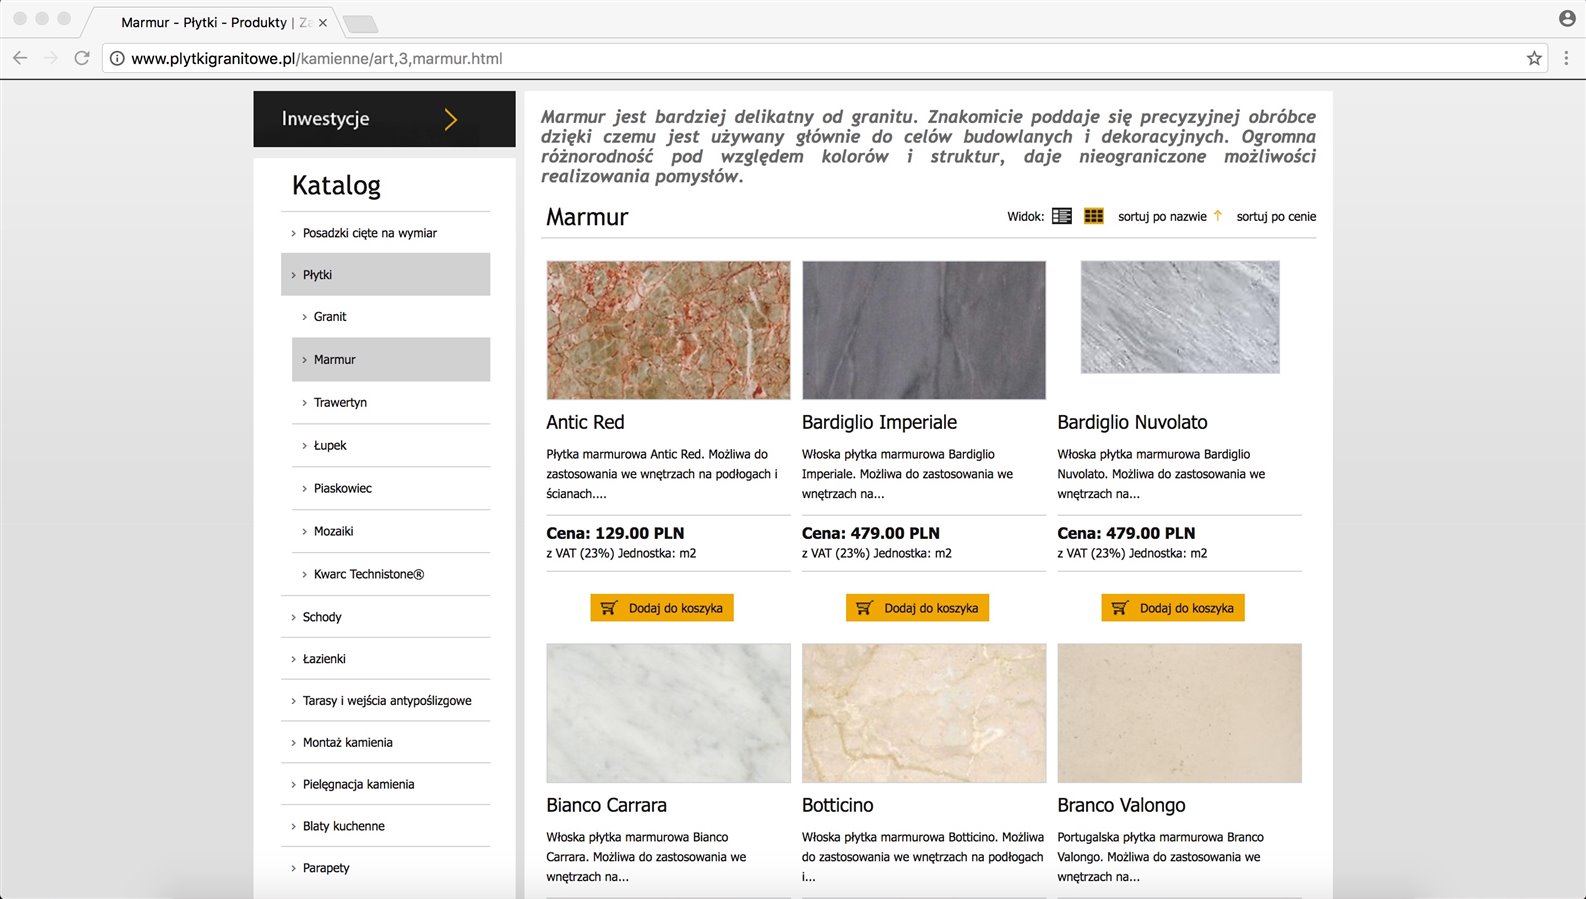The width and height of the screenshot is (1586, 899).
Task: Add Bardiglio Nuvolato to cart
Action: click(x=1173, y=608)
